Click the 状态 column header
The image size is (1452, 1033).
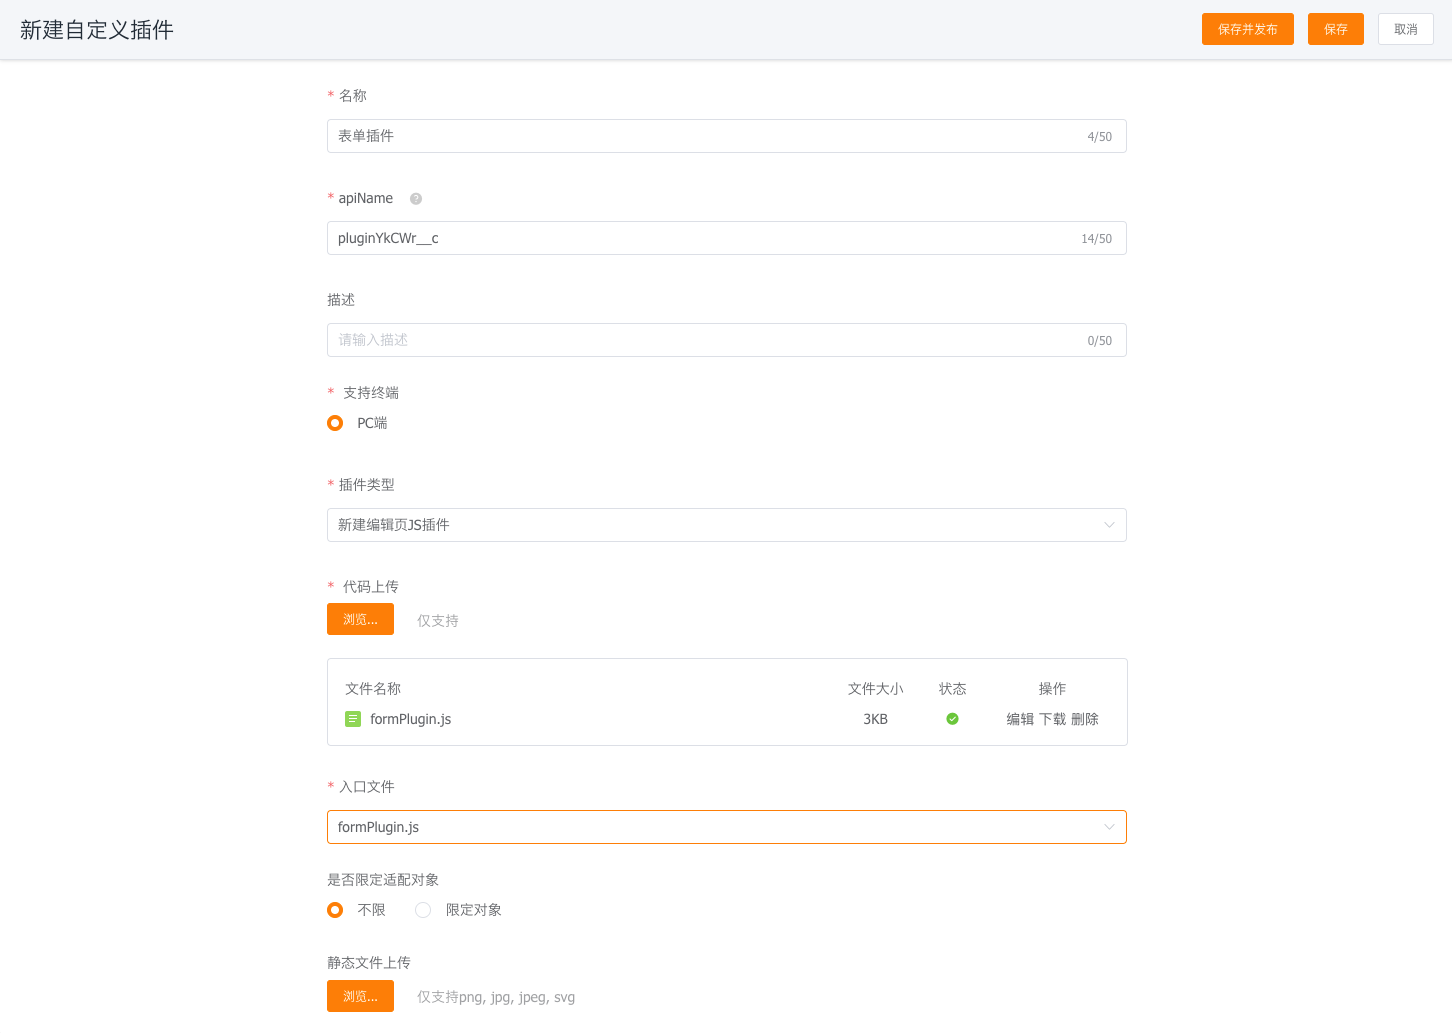pos(953,689)
